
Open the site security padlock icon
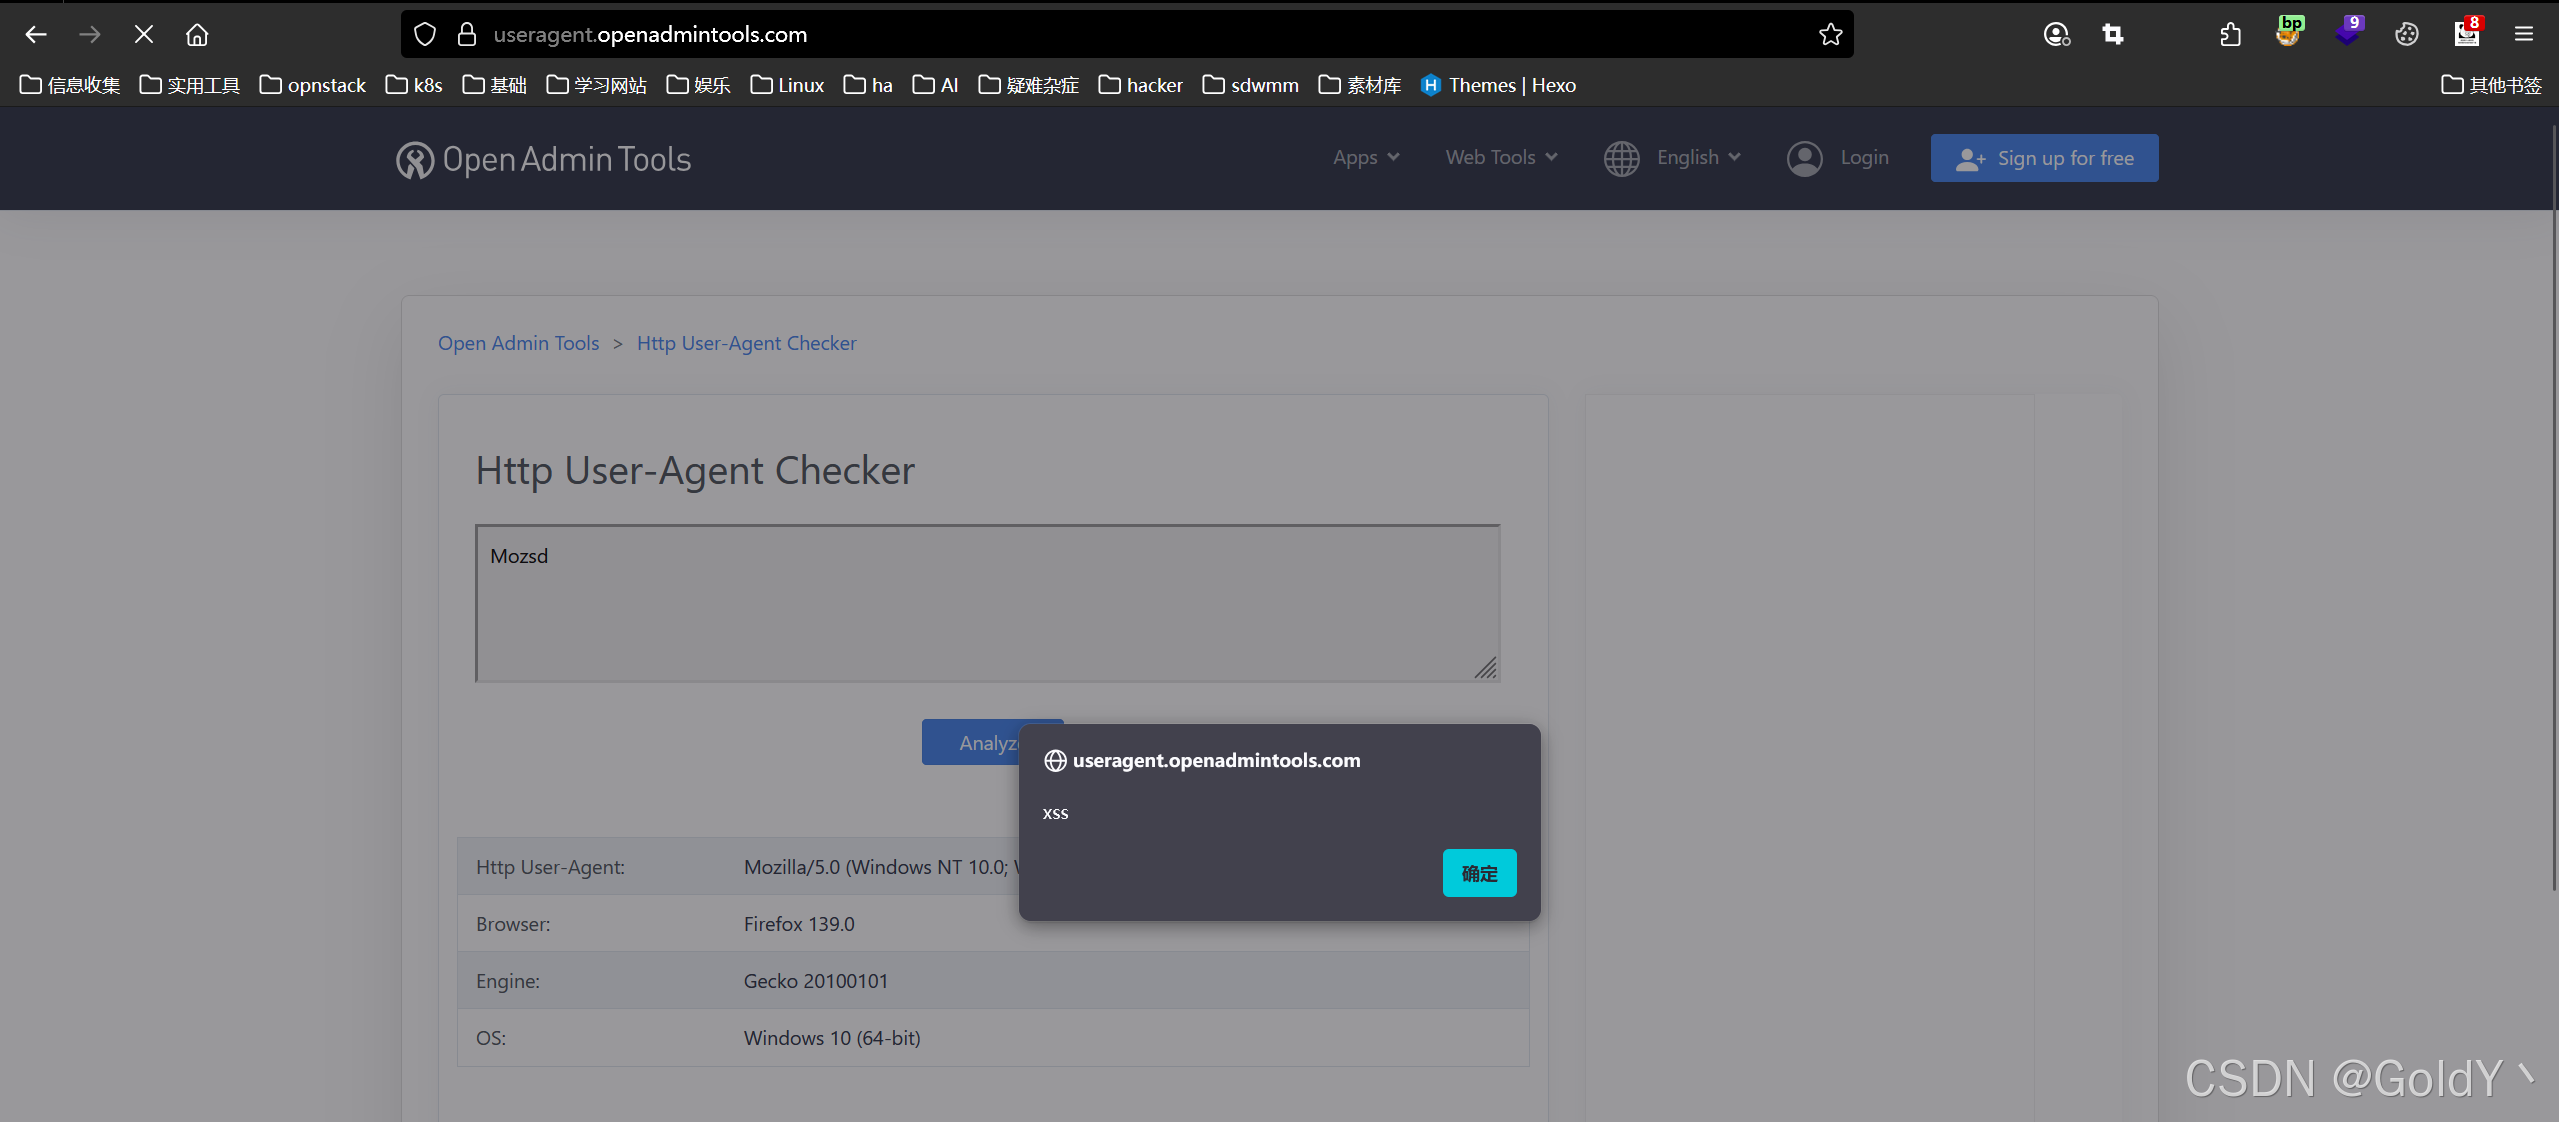pyautogui.click(x=466, y=35)
